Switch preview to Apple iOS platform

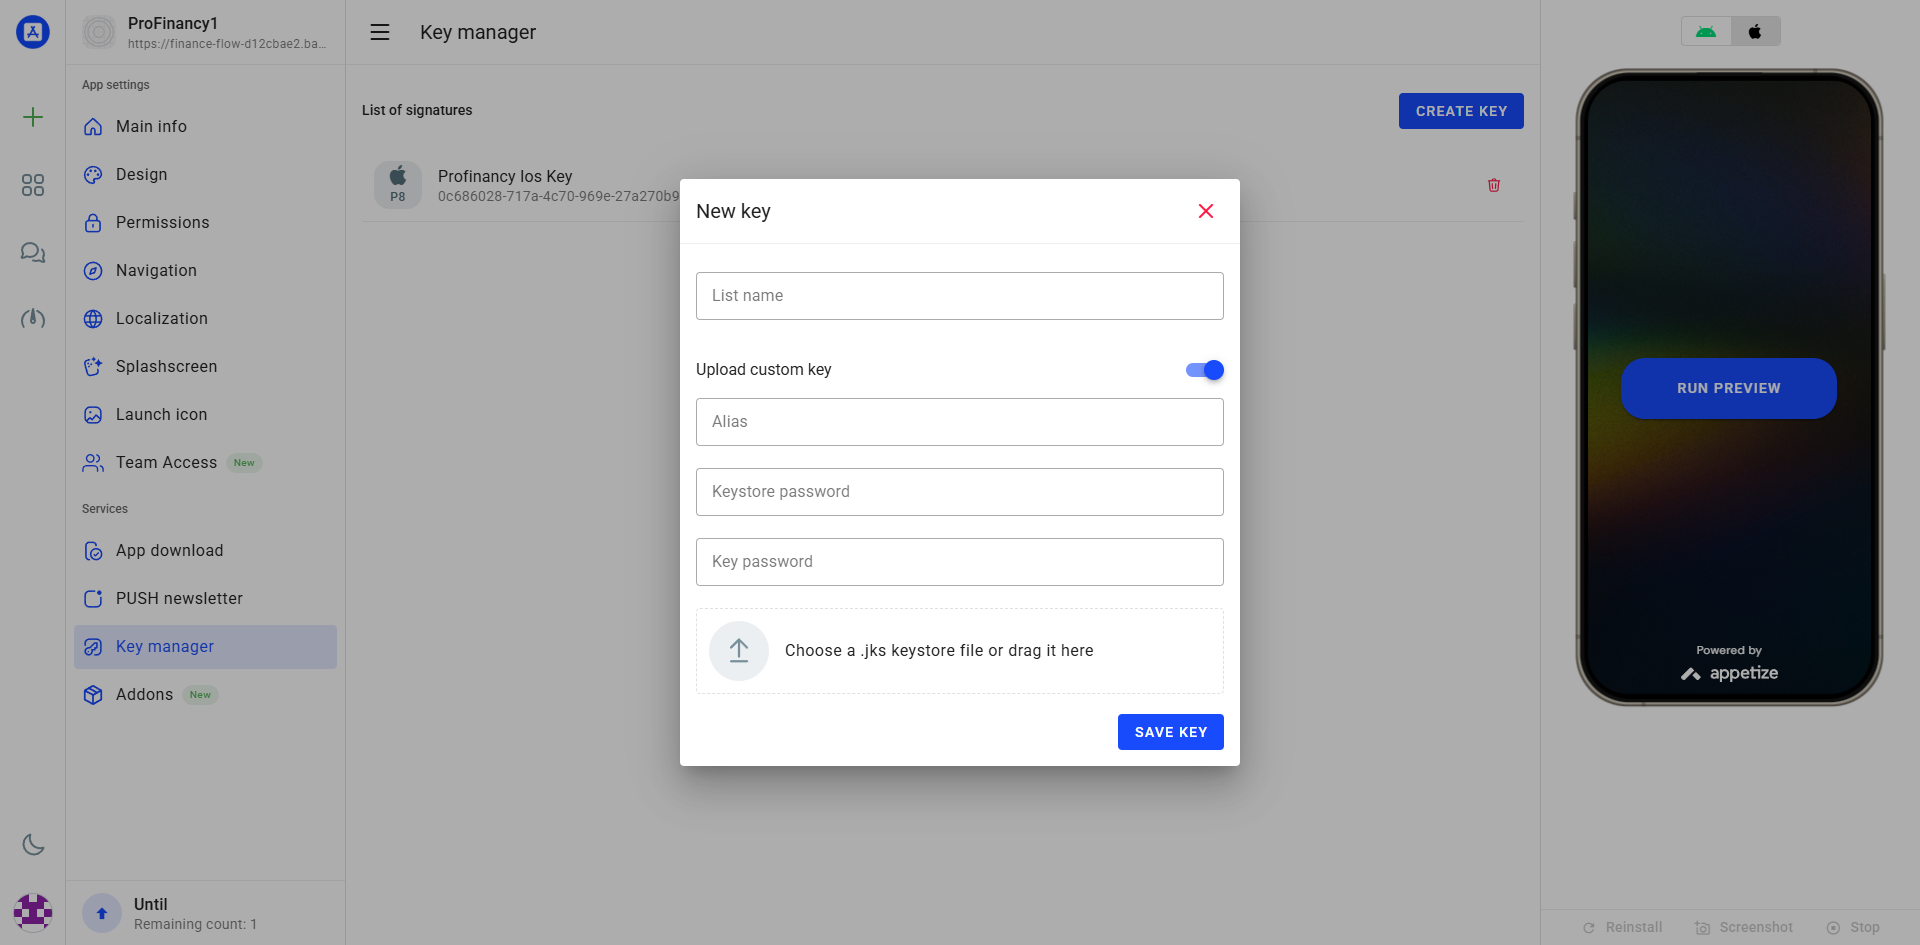click(1755, 32)
